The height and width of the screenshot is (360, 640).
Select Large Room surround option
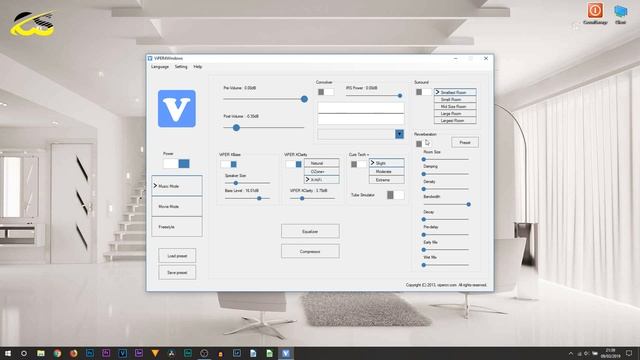455,113
